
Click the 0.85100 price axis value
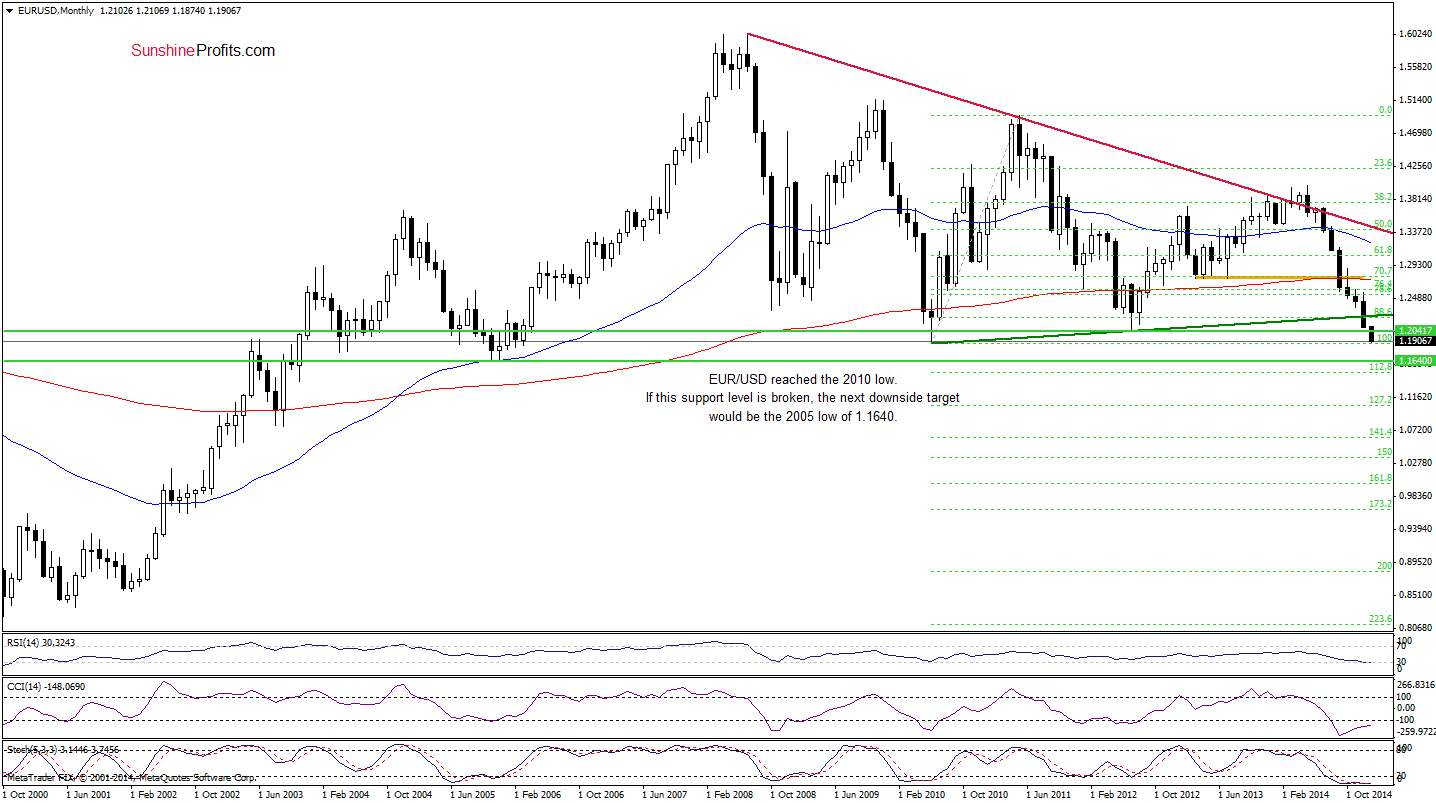(x=1414, y=594)
